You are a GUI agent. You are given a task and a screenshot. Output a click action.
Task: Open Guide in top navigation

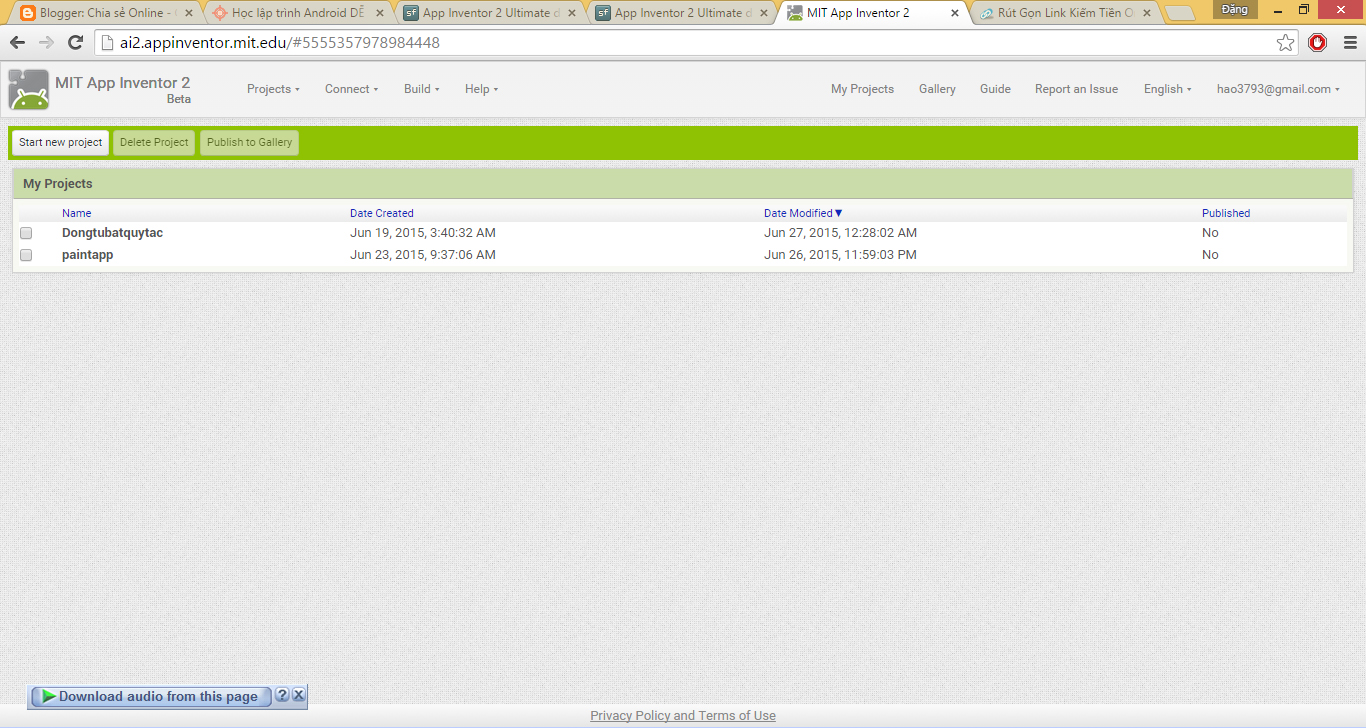click(x=995, y=89)
